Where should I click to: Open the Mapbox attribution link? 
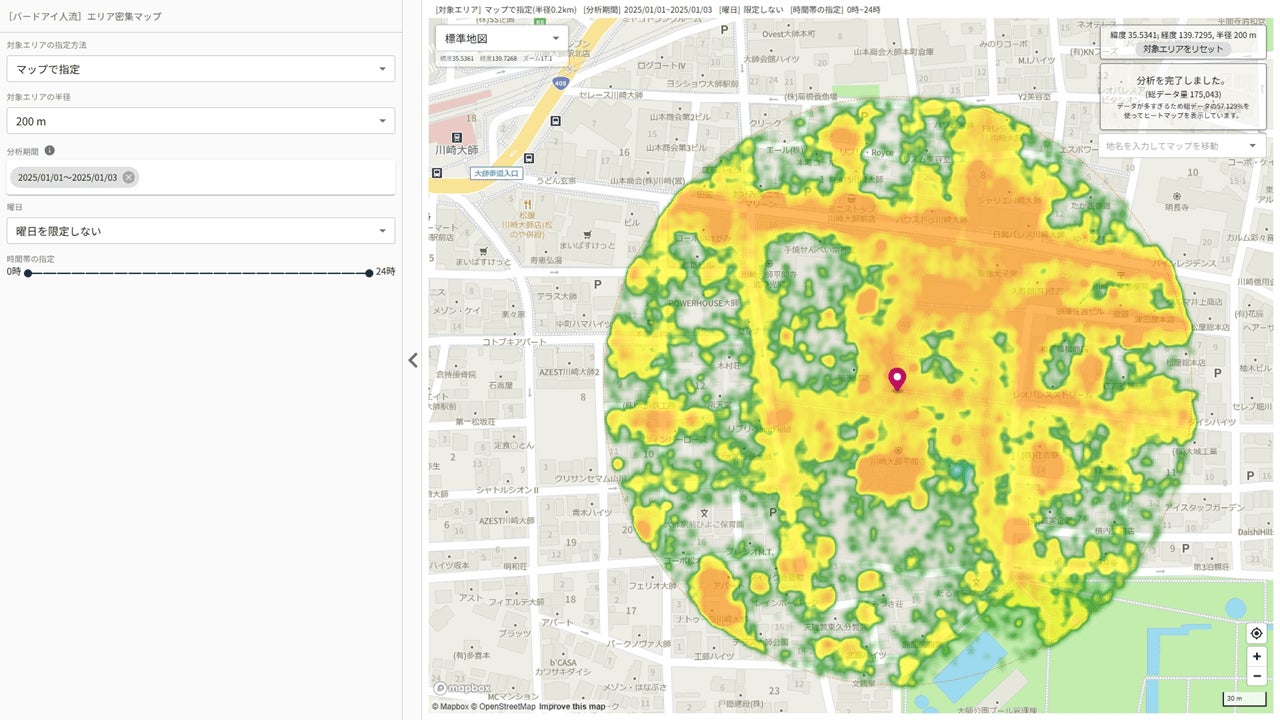click(452, 707)
